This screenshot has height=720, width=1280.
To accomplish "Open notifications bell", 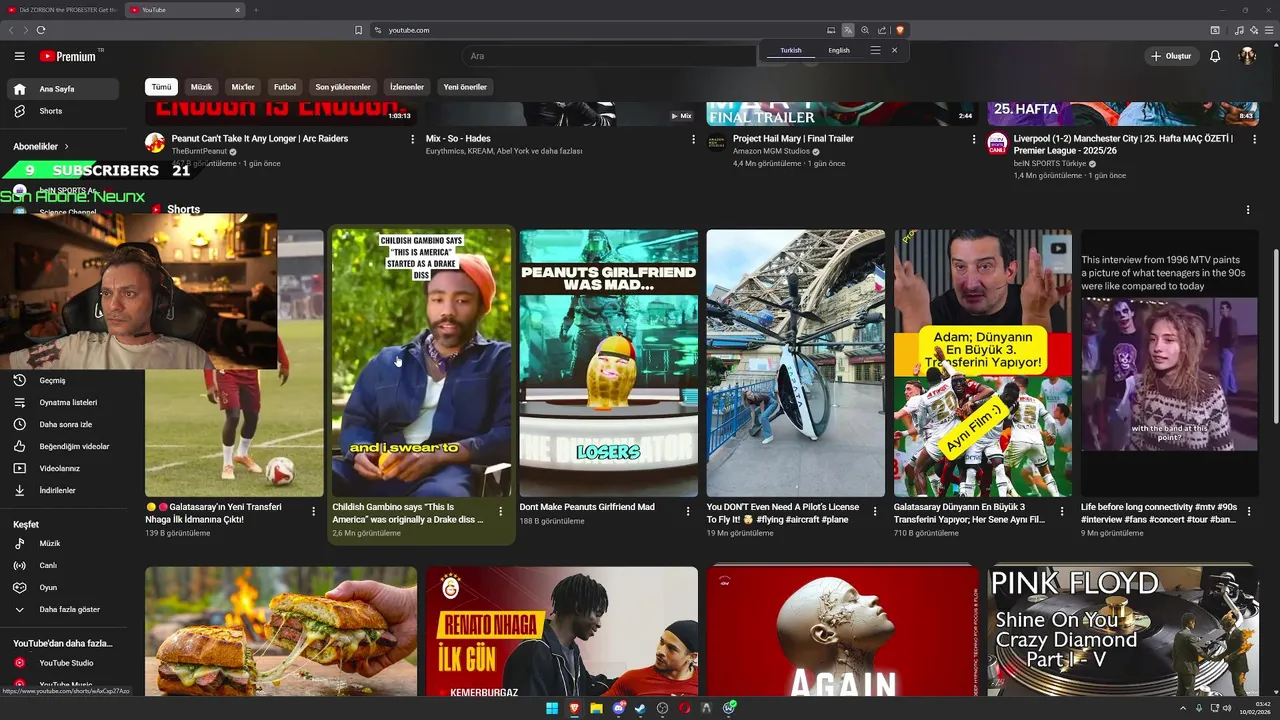I will point(1215,56).
